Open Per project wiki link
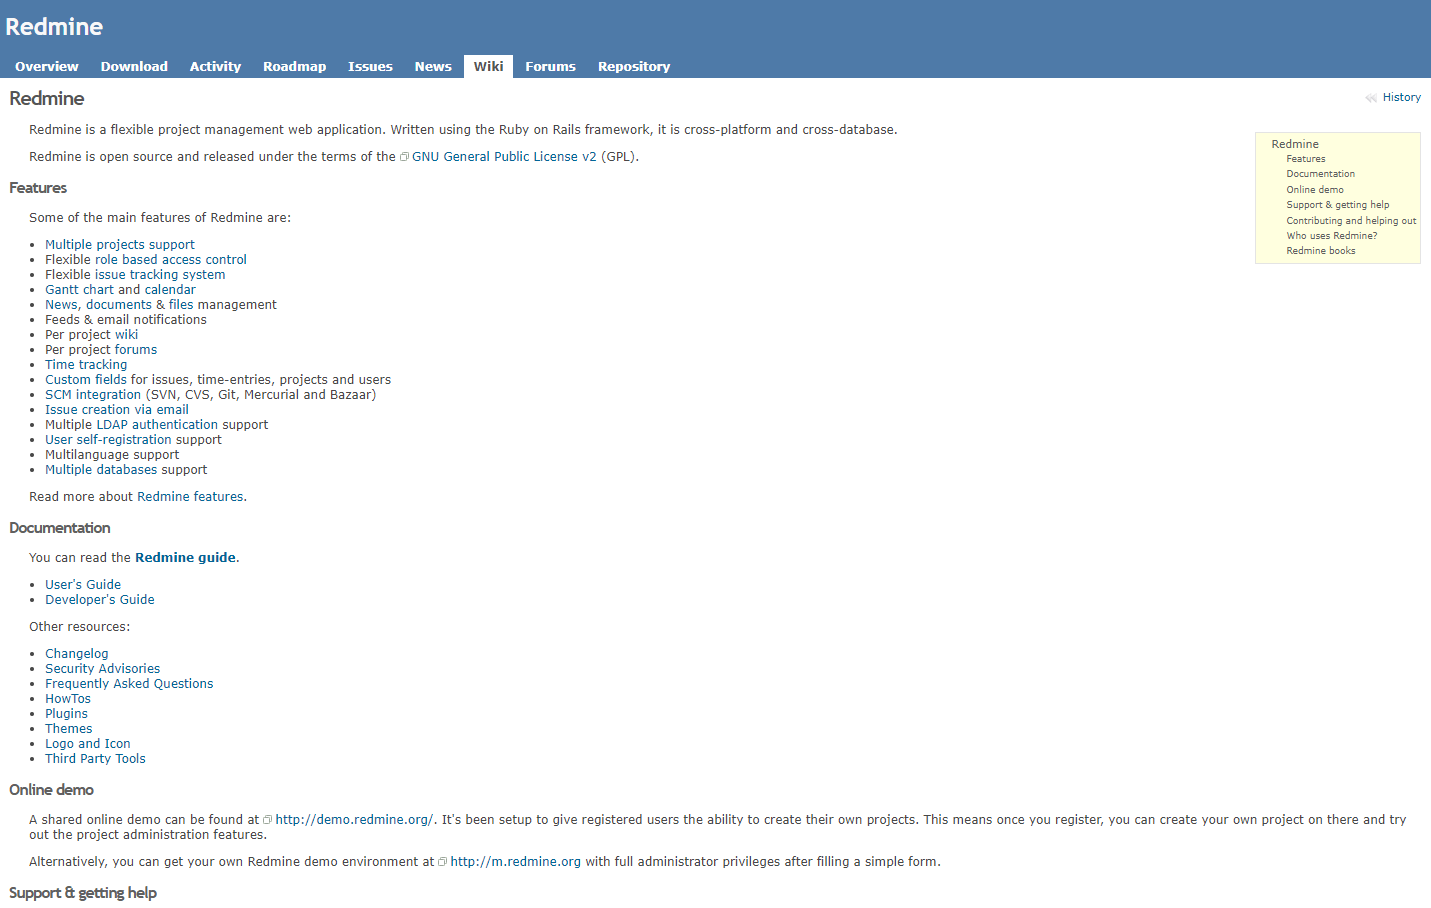Viewport: 1431px width, 908px height. coord(126,335)
